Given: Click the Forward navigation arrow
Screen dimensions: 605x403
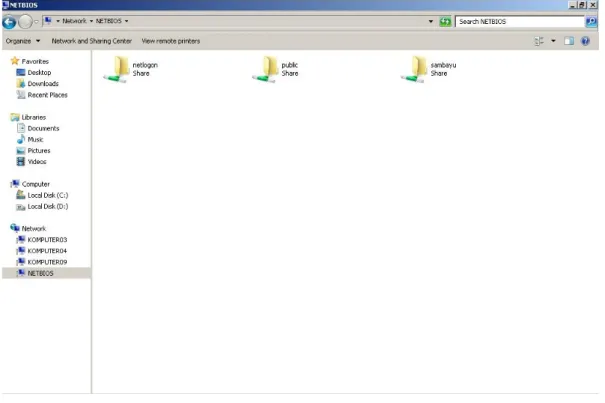Looking at the screenshot, I should (x=25, y=22).
